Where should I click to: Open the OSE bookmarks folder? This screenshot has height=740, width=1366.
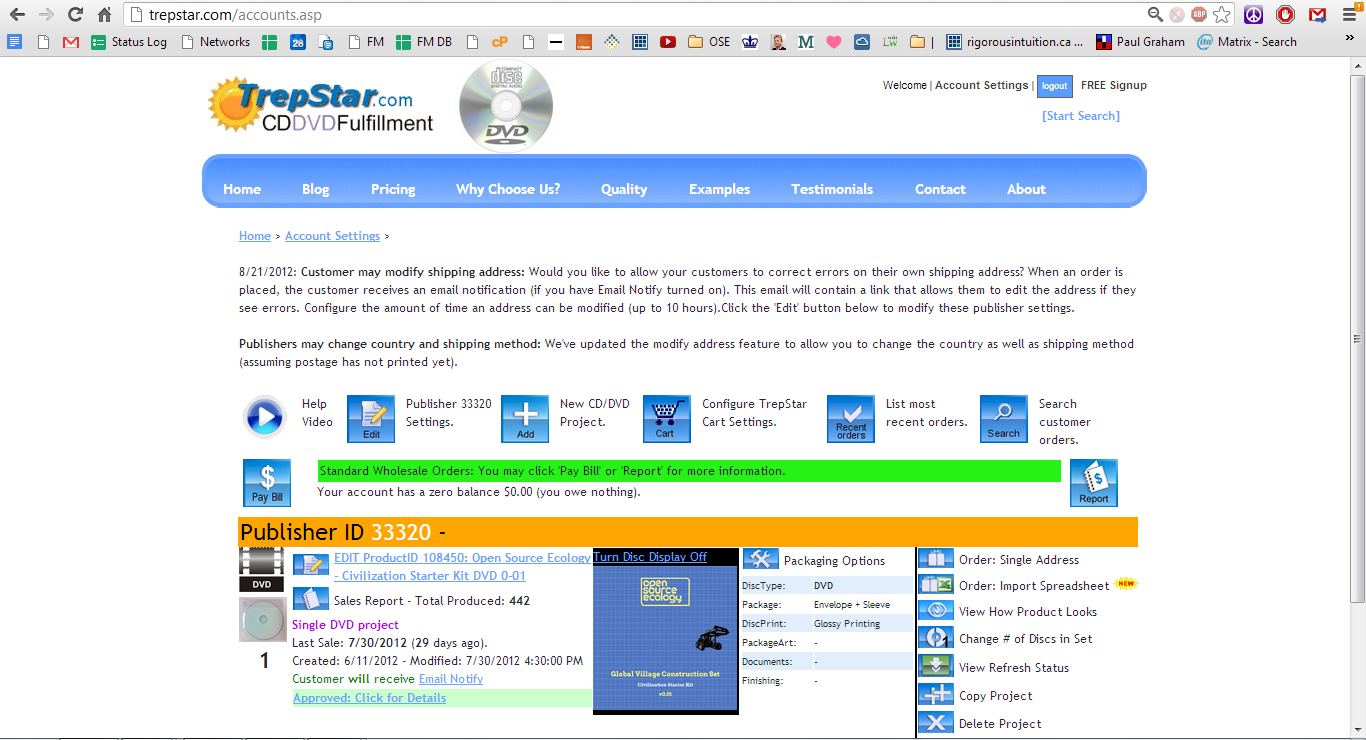(x=709, y=42)
